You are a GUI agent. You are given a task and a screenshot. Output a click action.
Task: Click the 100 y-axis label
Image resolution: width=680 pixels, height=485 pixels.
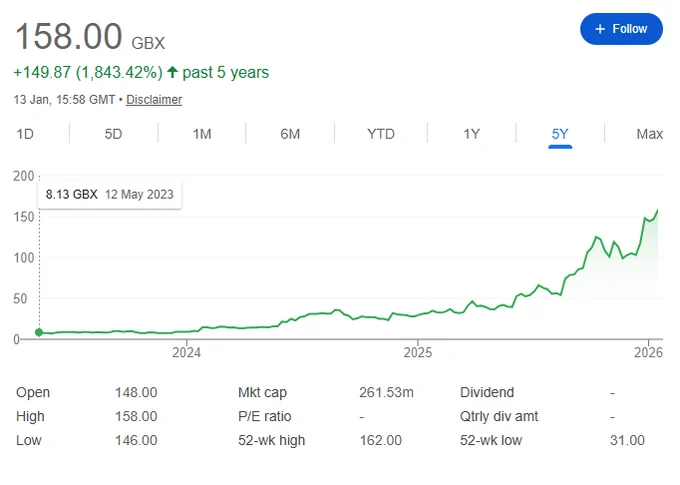(x=23, y=258)
